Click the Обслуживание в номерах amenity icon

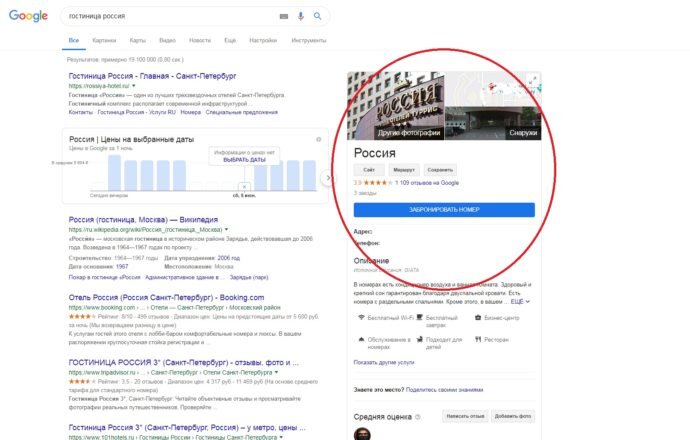361,339
